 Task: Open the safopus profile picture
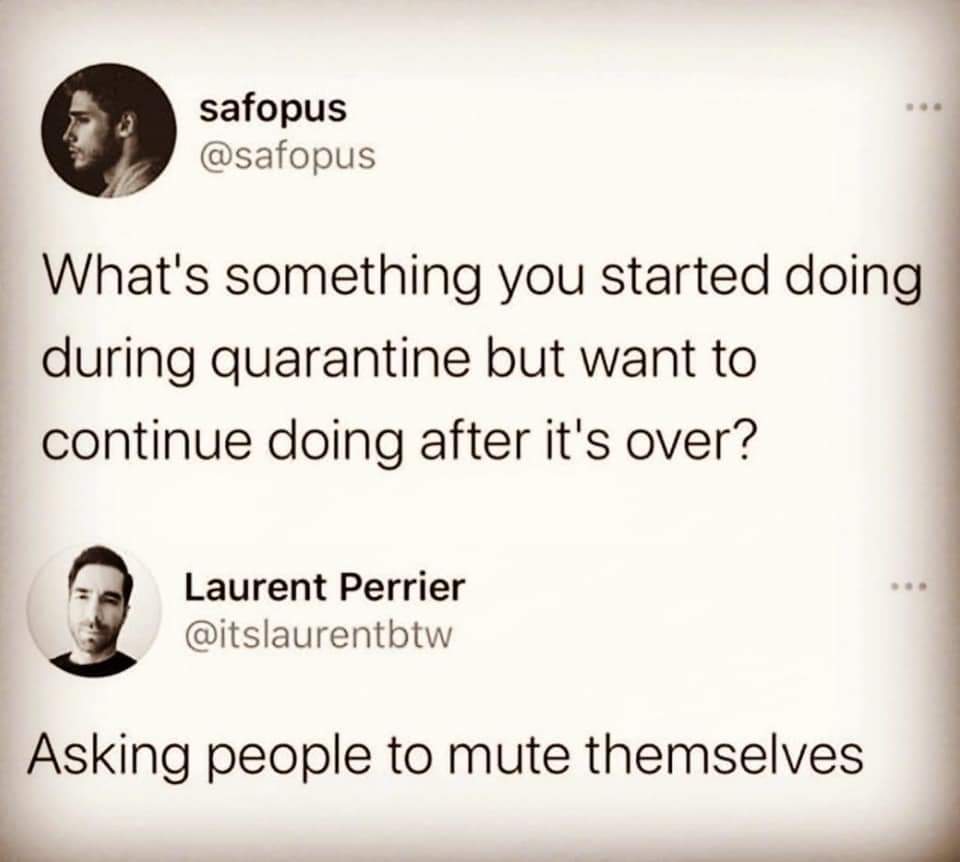[109, 130]
